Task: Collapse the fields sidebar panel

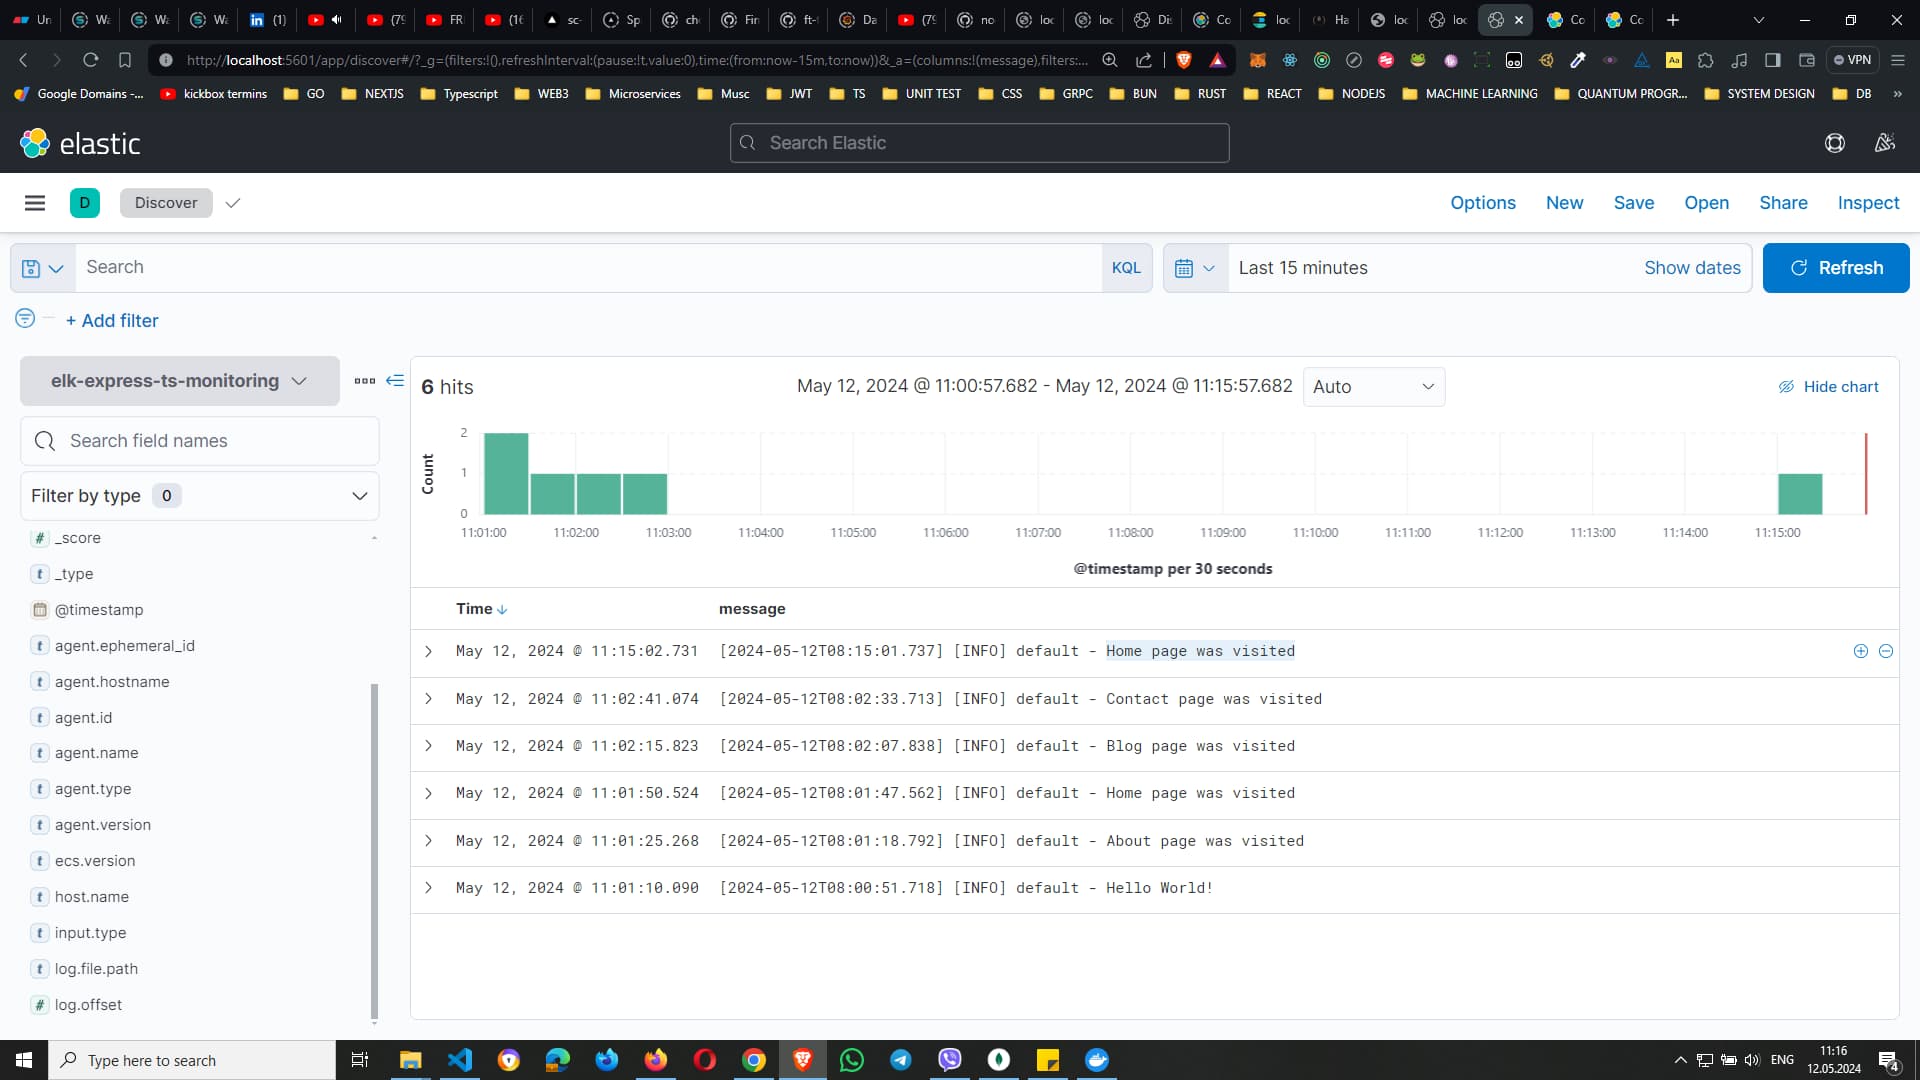Action: tap(395, 380)
